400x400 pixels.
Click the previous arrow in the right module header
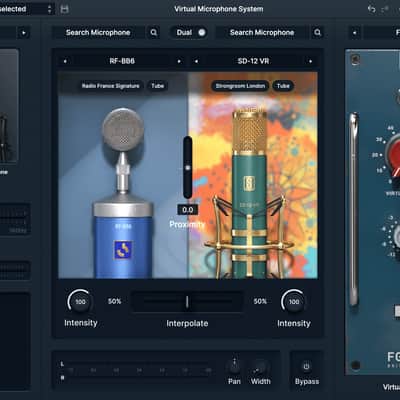pyautogui.click(x=355, y=33)
